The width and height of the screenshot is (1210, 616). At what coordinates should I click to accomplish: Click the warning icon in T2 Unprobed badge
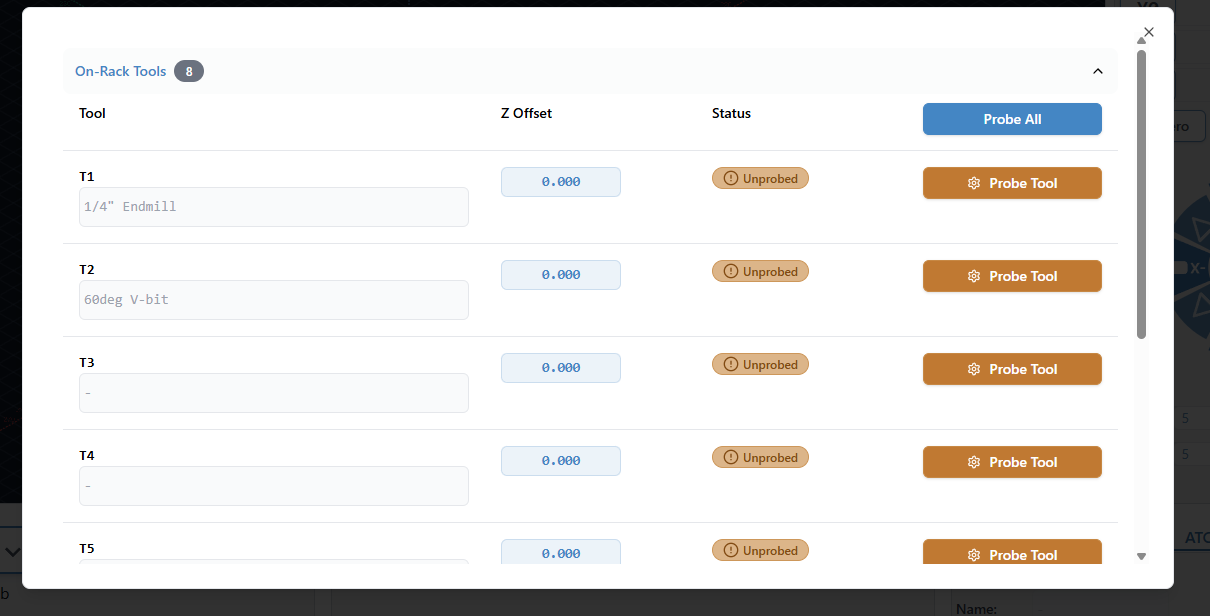point(730,272)
